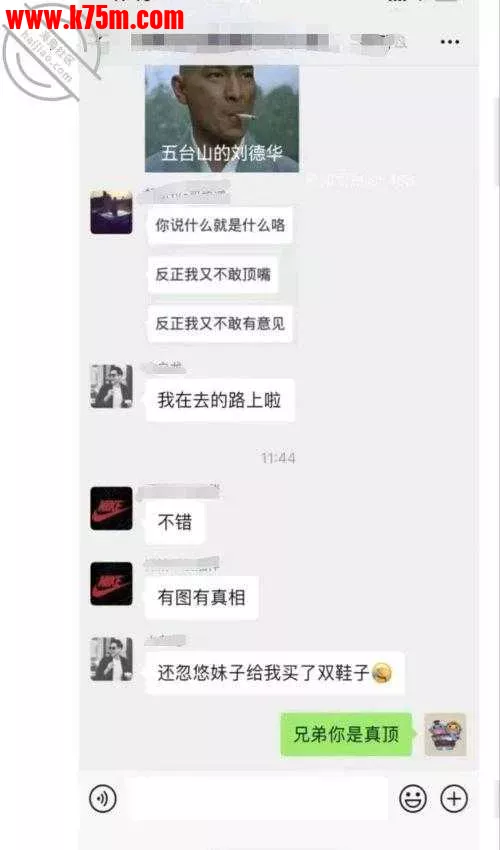
Task: Tap the 不错 message bubble
Action: [175, 523]
